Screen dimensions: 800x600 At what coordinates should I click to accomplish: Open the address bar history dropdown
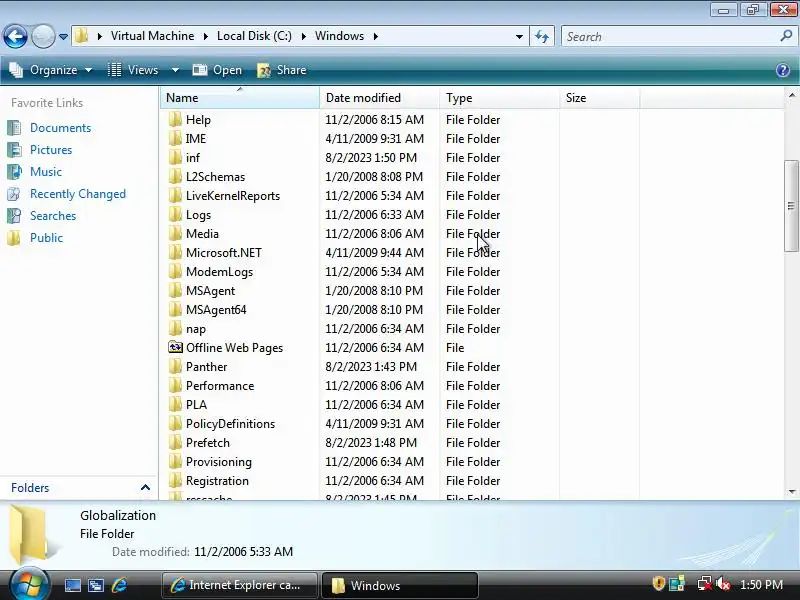tap(519, 37)
